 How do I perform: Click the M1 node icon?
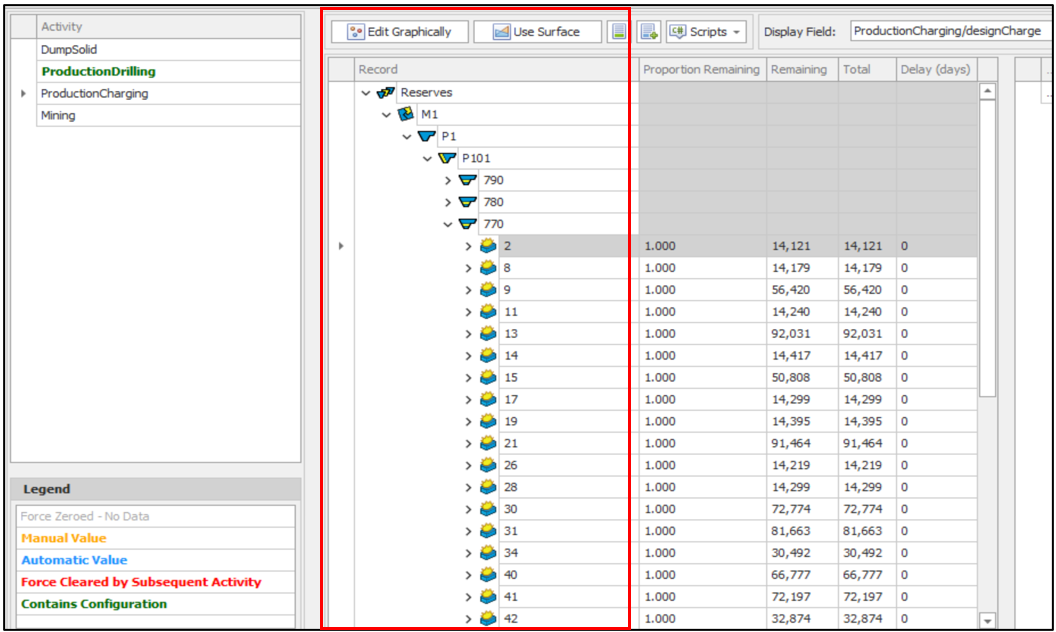pyautogui.click(x=406, y=115)
